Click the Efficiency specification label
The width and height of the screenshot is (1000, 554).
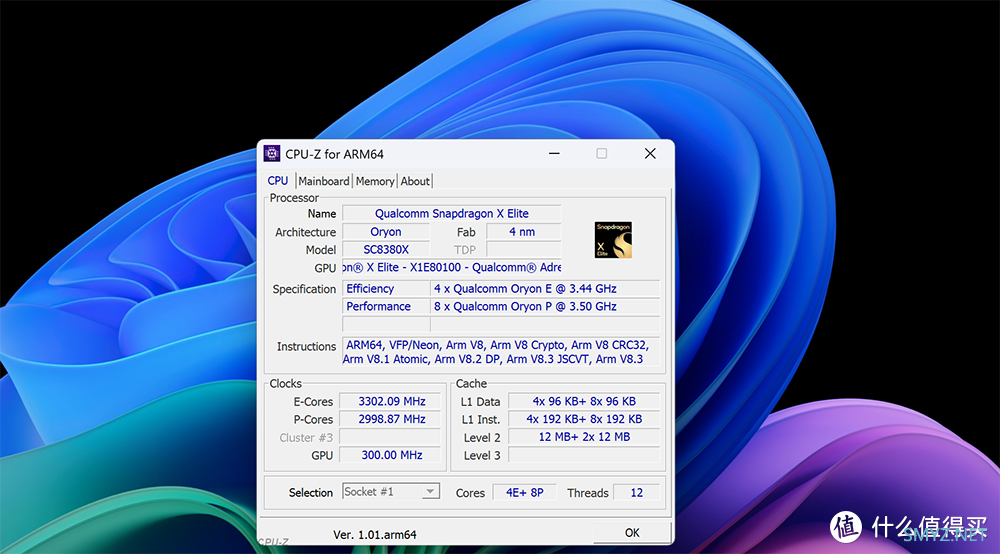(386, 289)
